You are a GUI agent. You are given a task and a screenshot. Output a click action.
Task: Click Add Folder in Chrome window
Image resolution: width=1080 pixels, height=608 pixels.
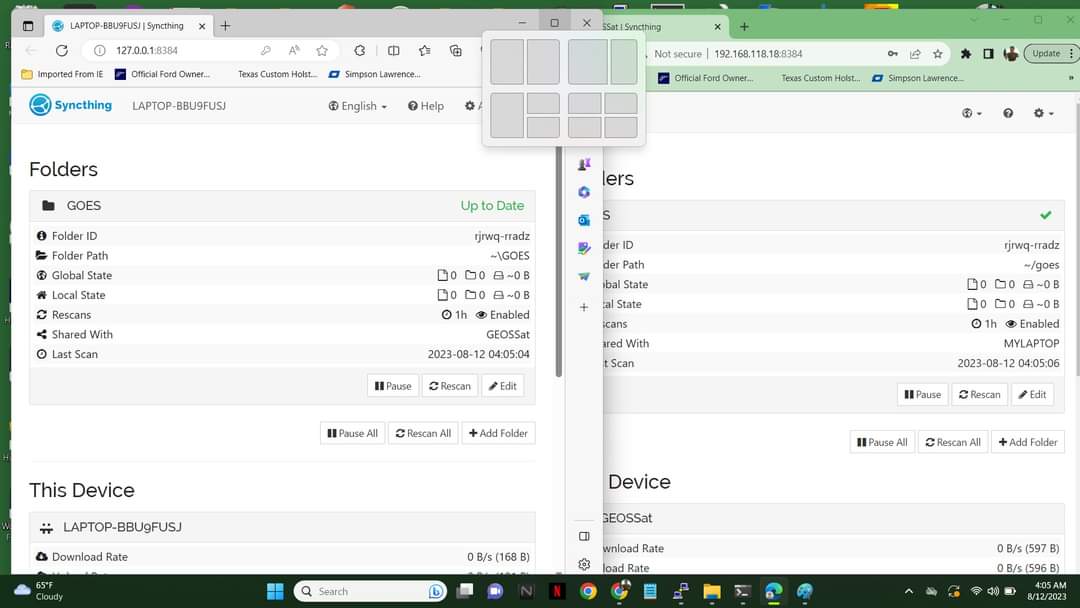coord(1028,442)
